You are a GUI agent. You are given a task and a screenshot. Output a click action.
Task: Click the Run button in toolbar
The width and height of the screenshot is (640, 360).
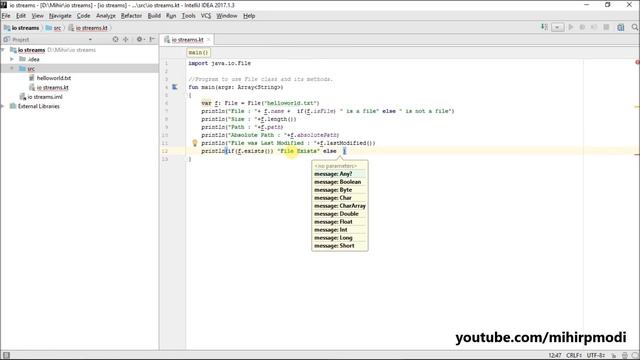[x=571, y=27]
